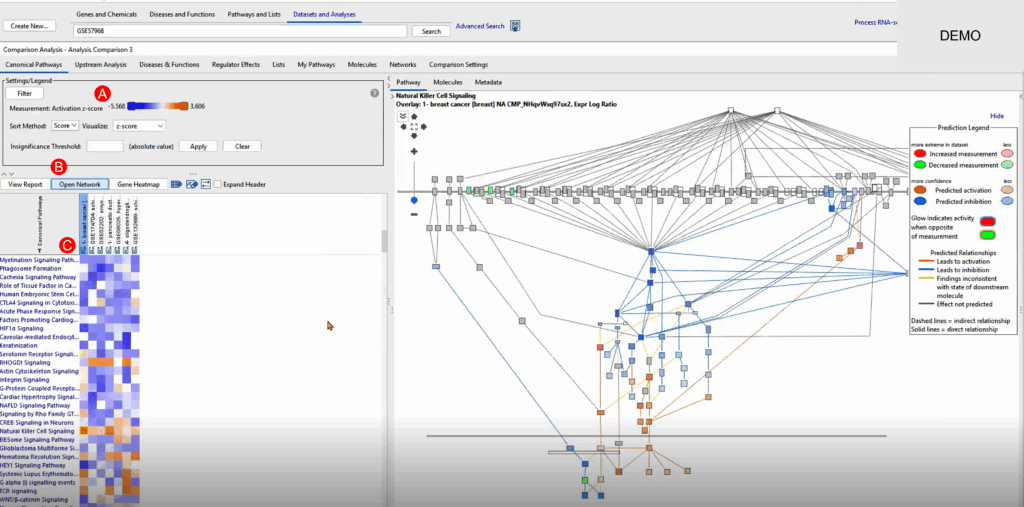The image size is (1024, 507).
Task: Select the Metadata sub-tab
Action: [488, 82]
